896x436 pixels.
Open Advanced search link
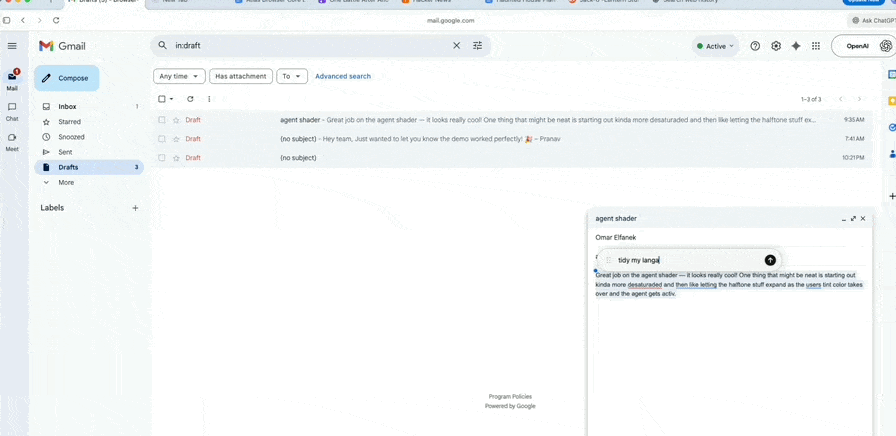click(x=343, y=76)
